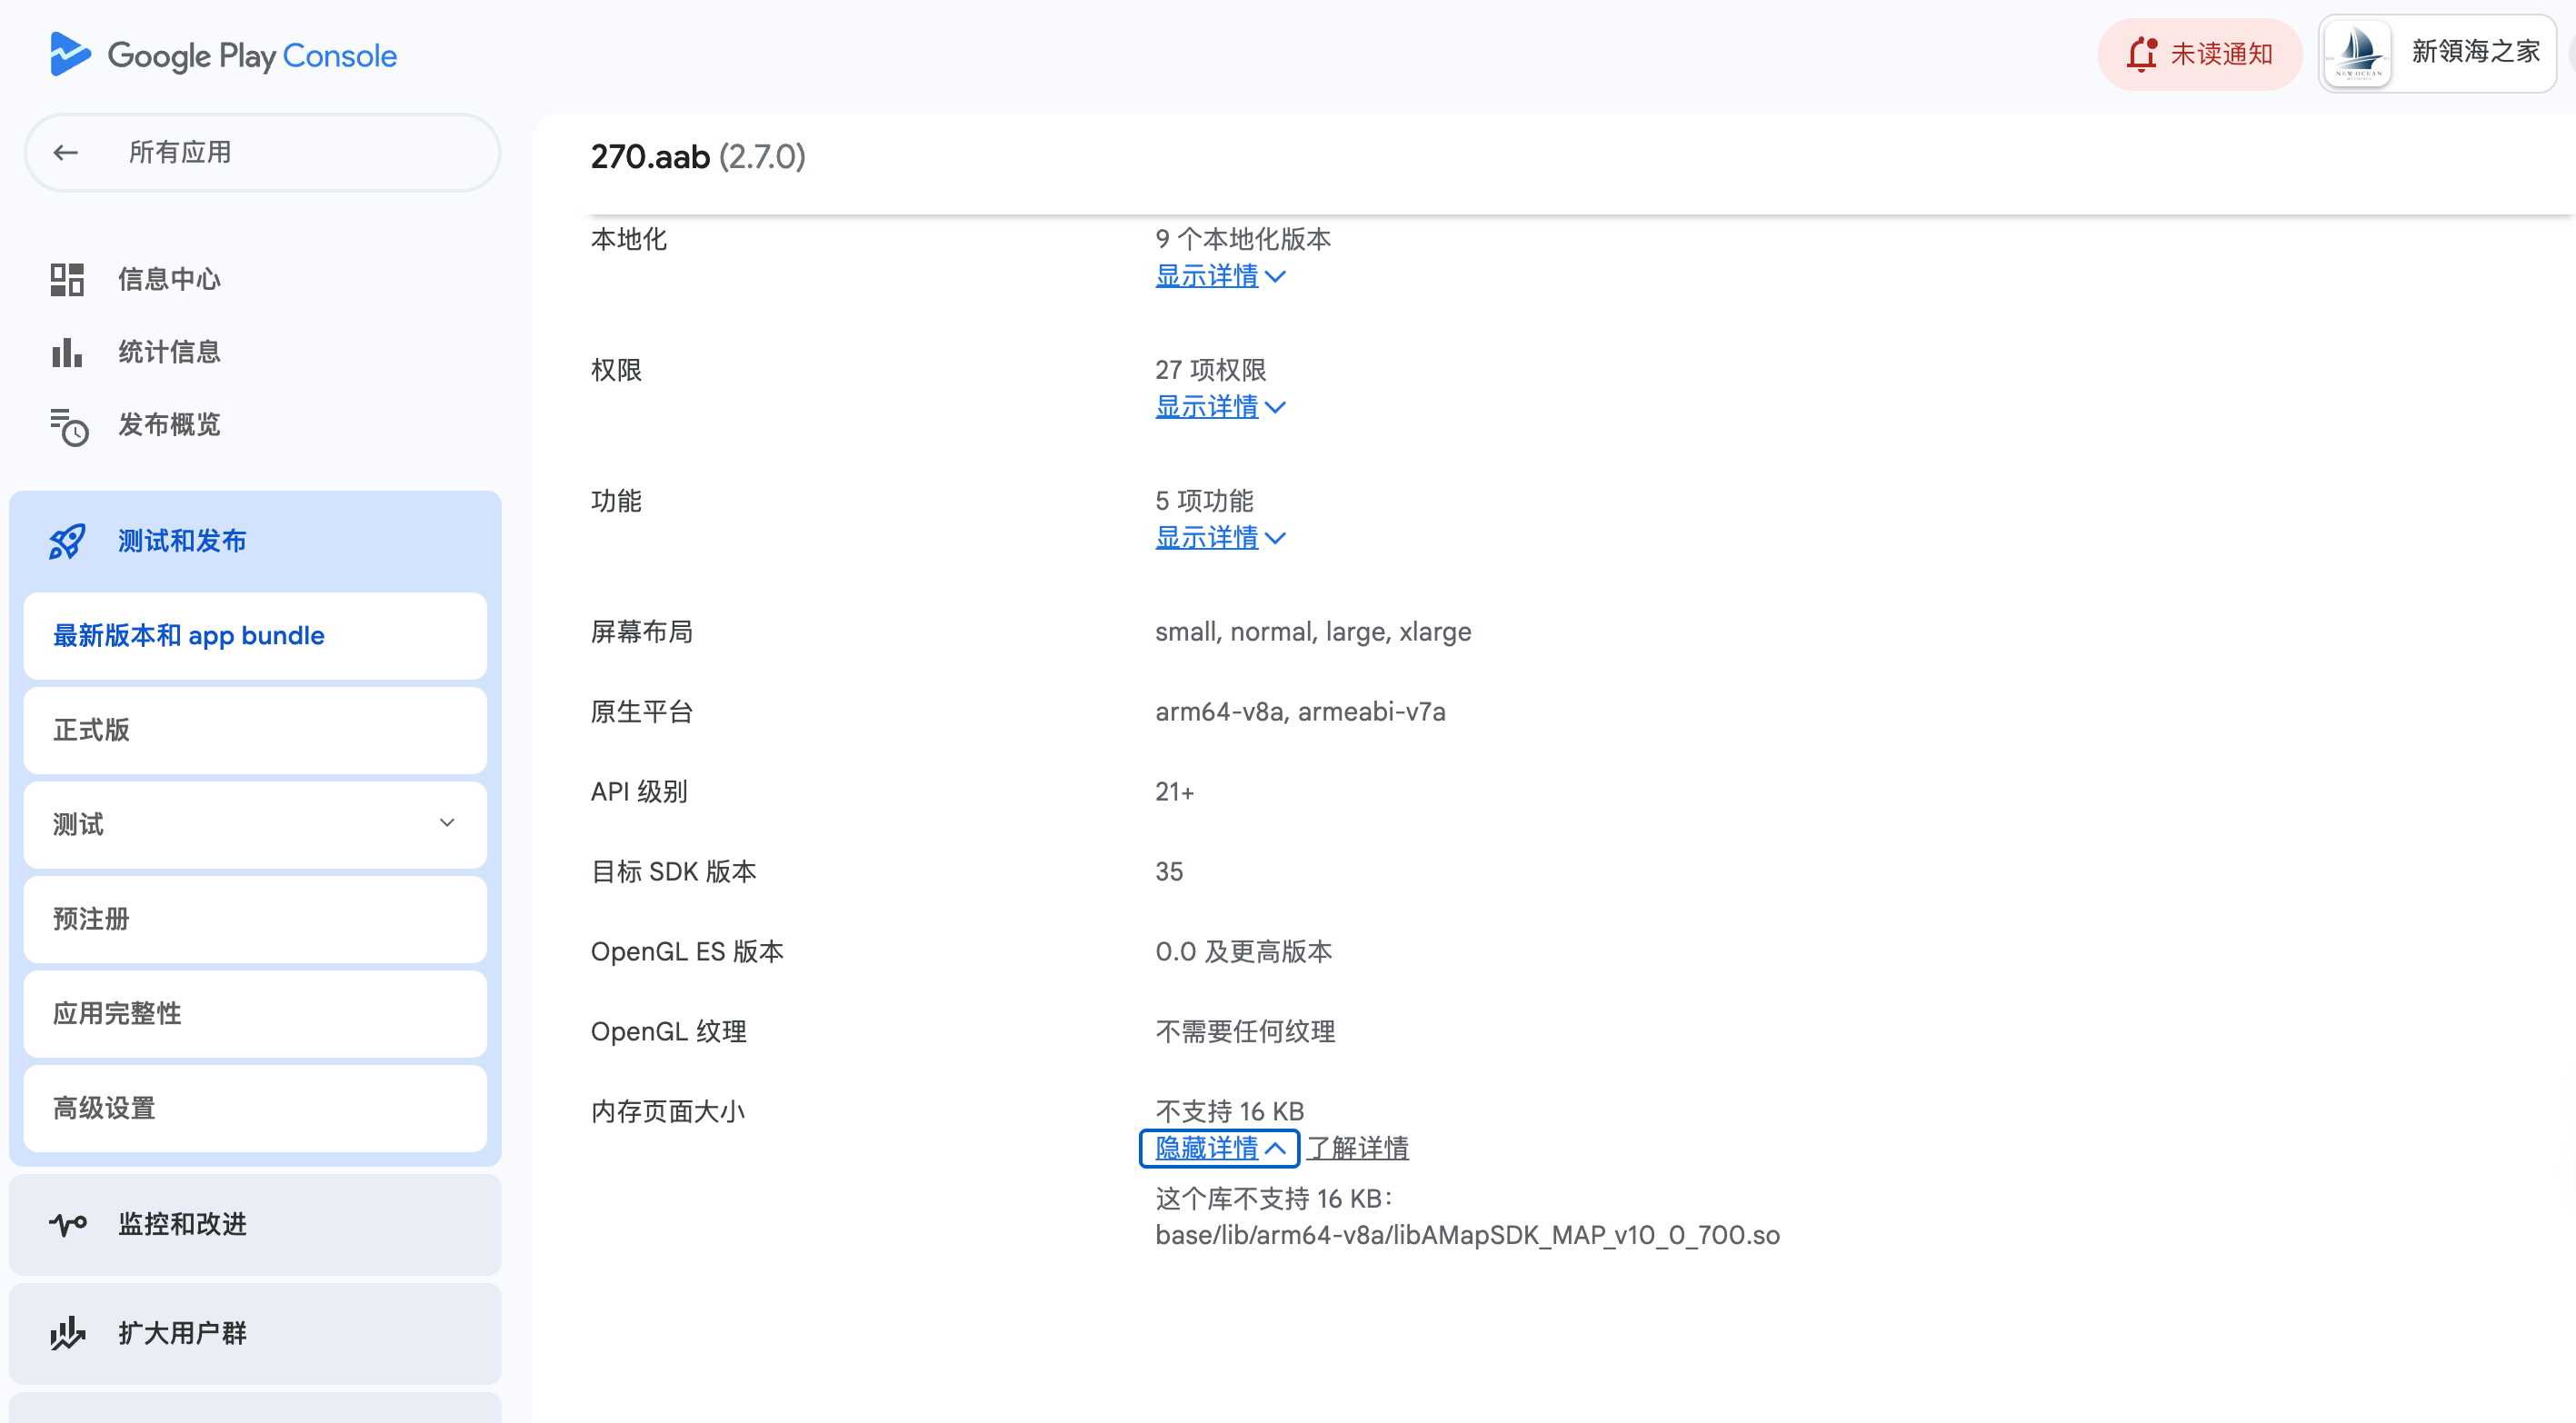
Task: Click the 统计信息 bar chart icon
Action: tap(67, 352)
